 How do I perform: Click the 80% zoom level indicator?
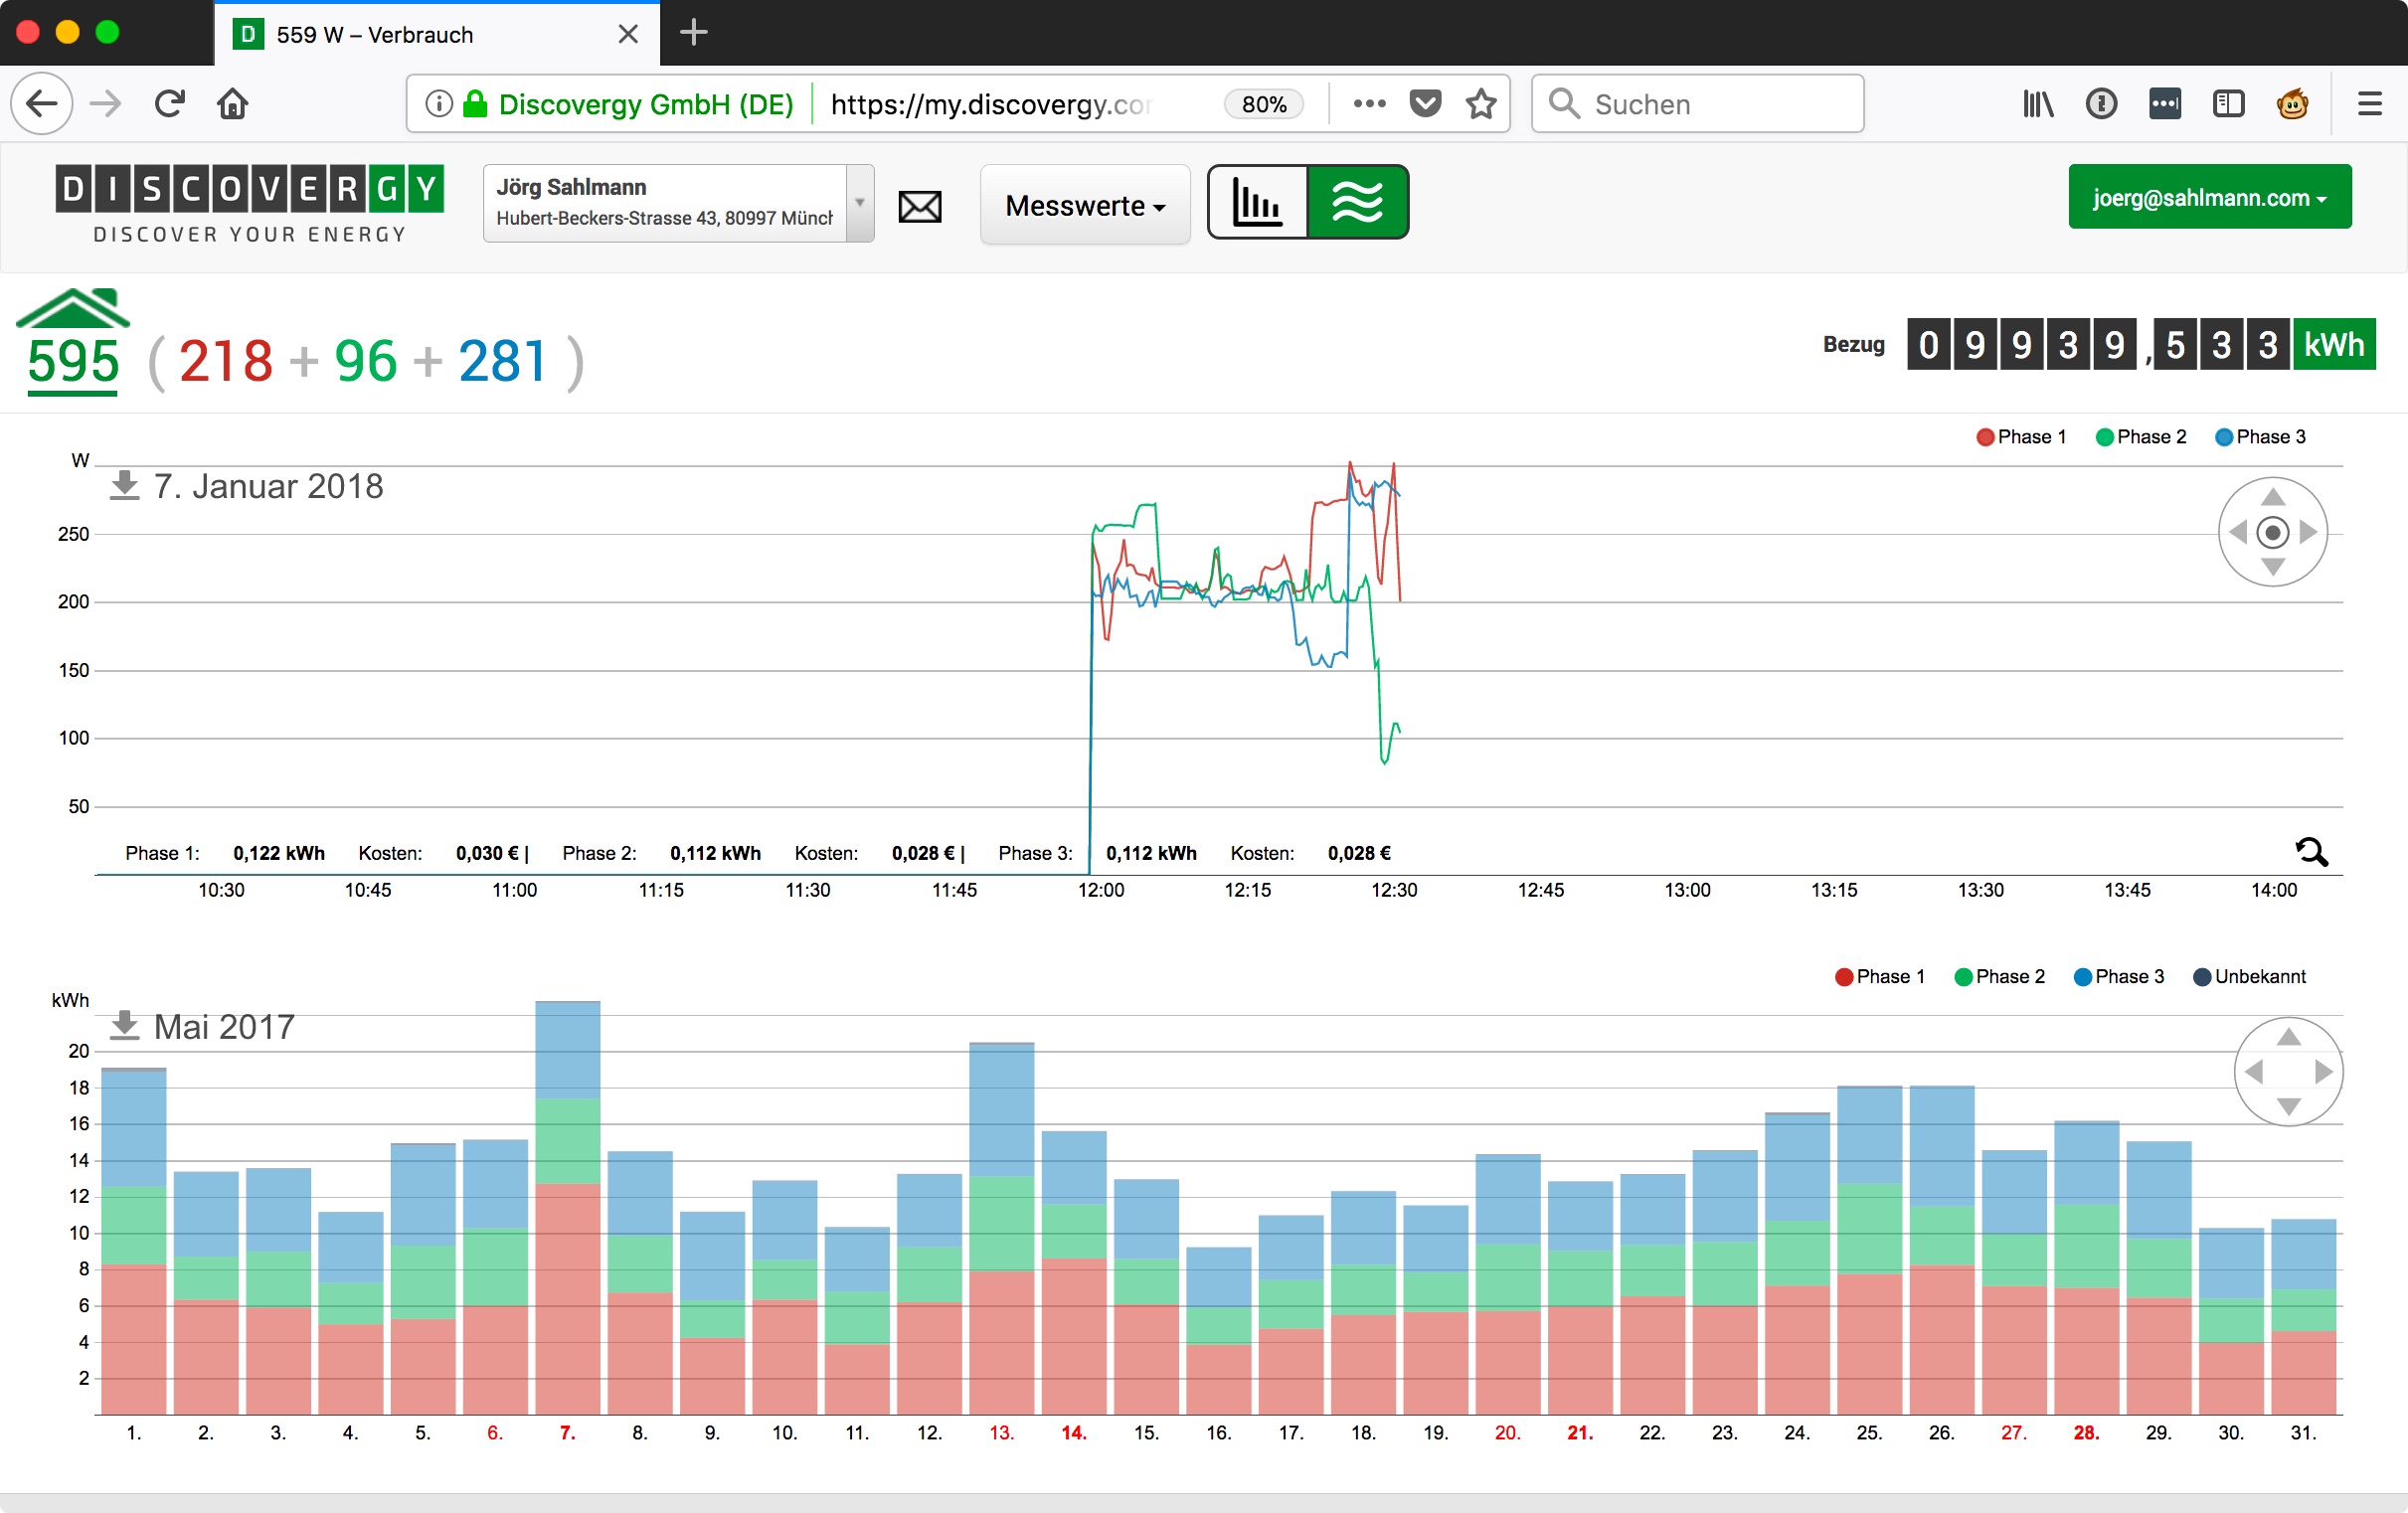pos(1264,104)
